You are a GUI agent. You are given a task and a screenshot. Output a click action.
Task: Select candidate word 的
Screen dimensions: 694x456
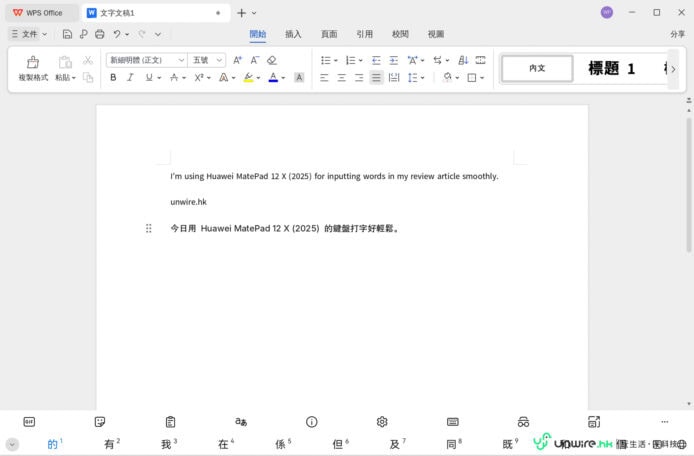(x=53, y=444)
